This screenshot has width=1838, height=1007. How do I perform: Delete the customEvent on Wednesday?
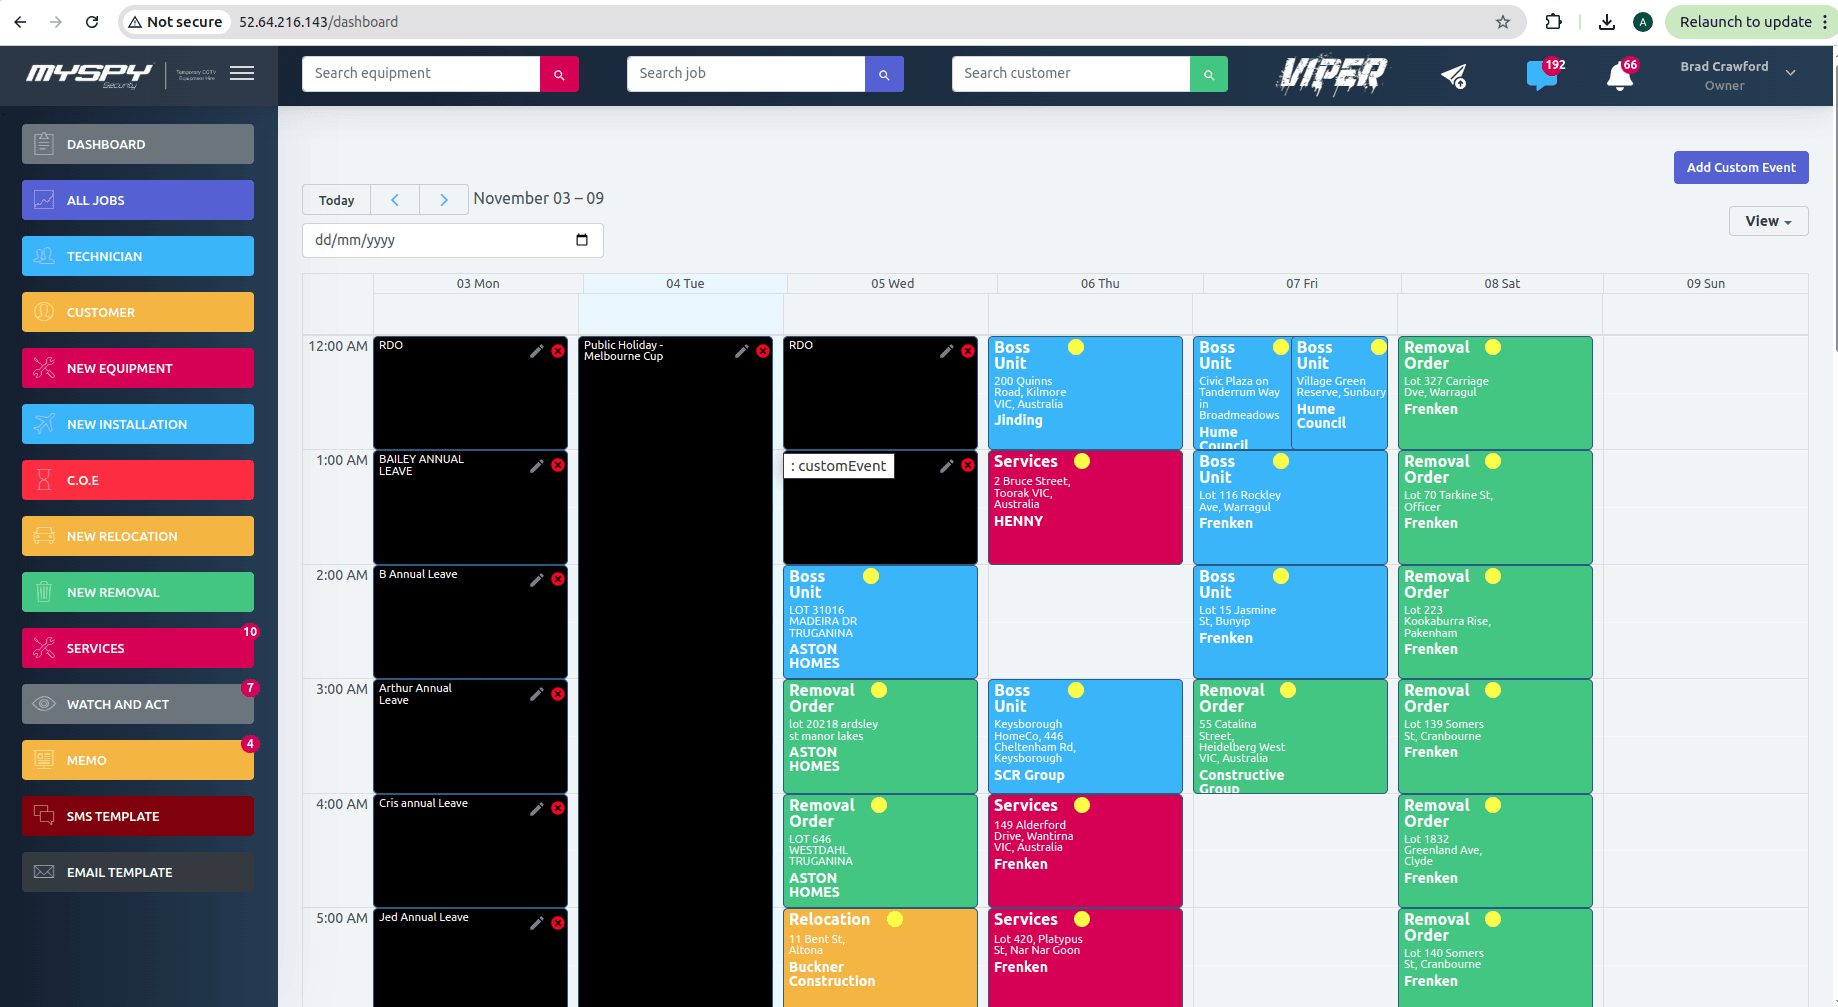tap(966, 465)
